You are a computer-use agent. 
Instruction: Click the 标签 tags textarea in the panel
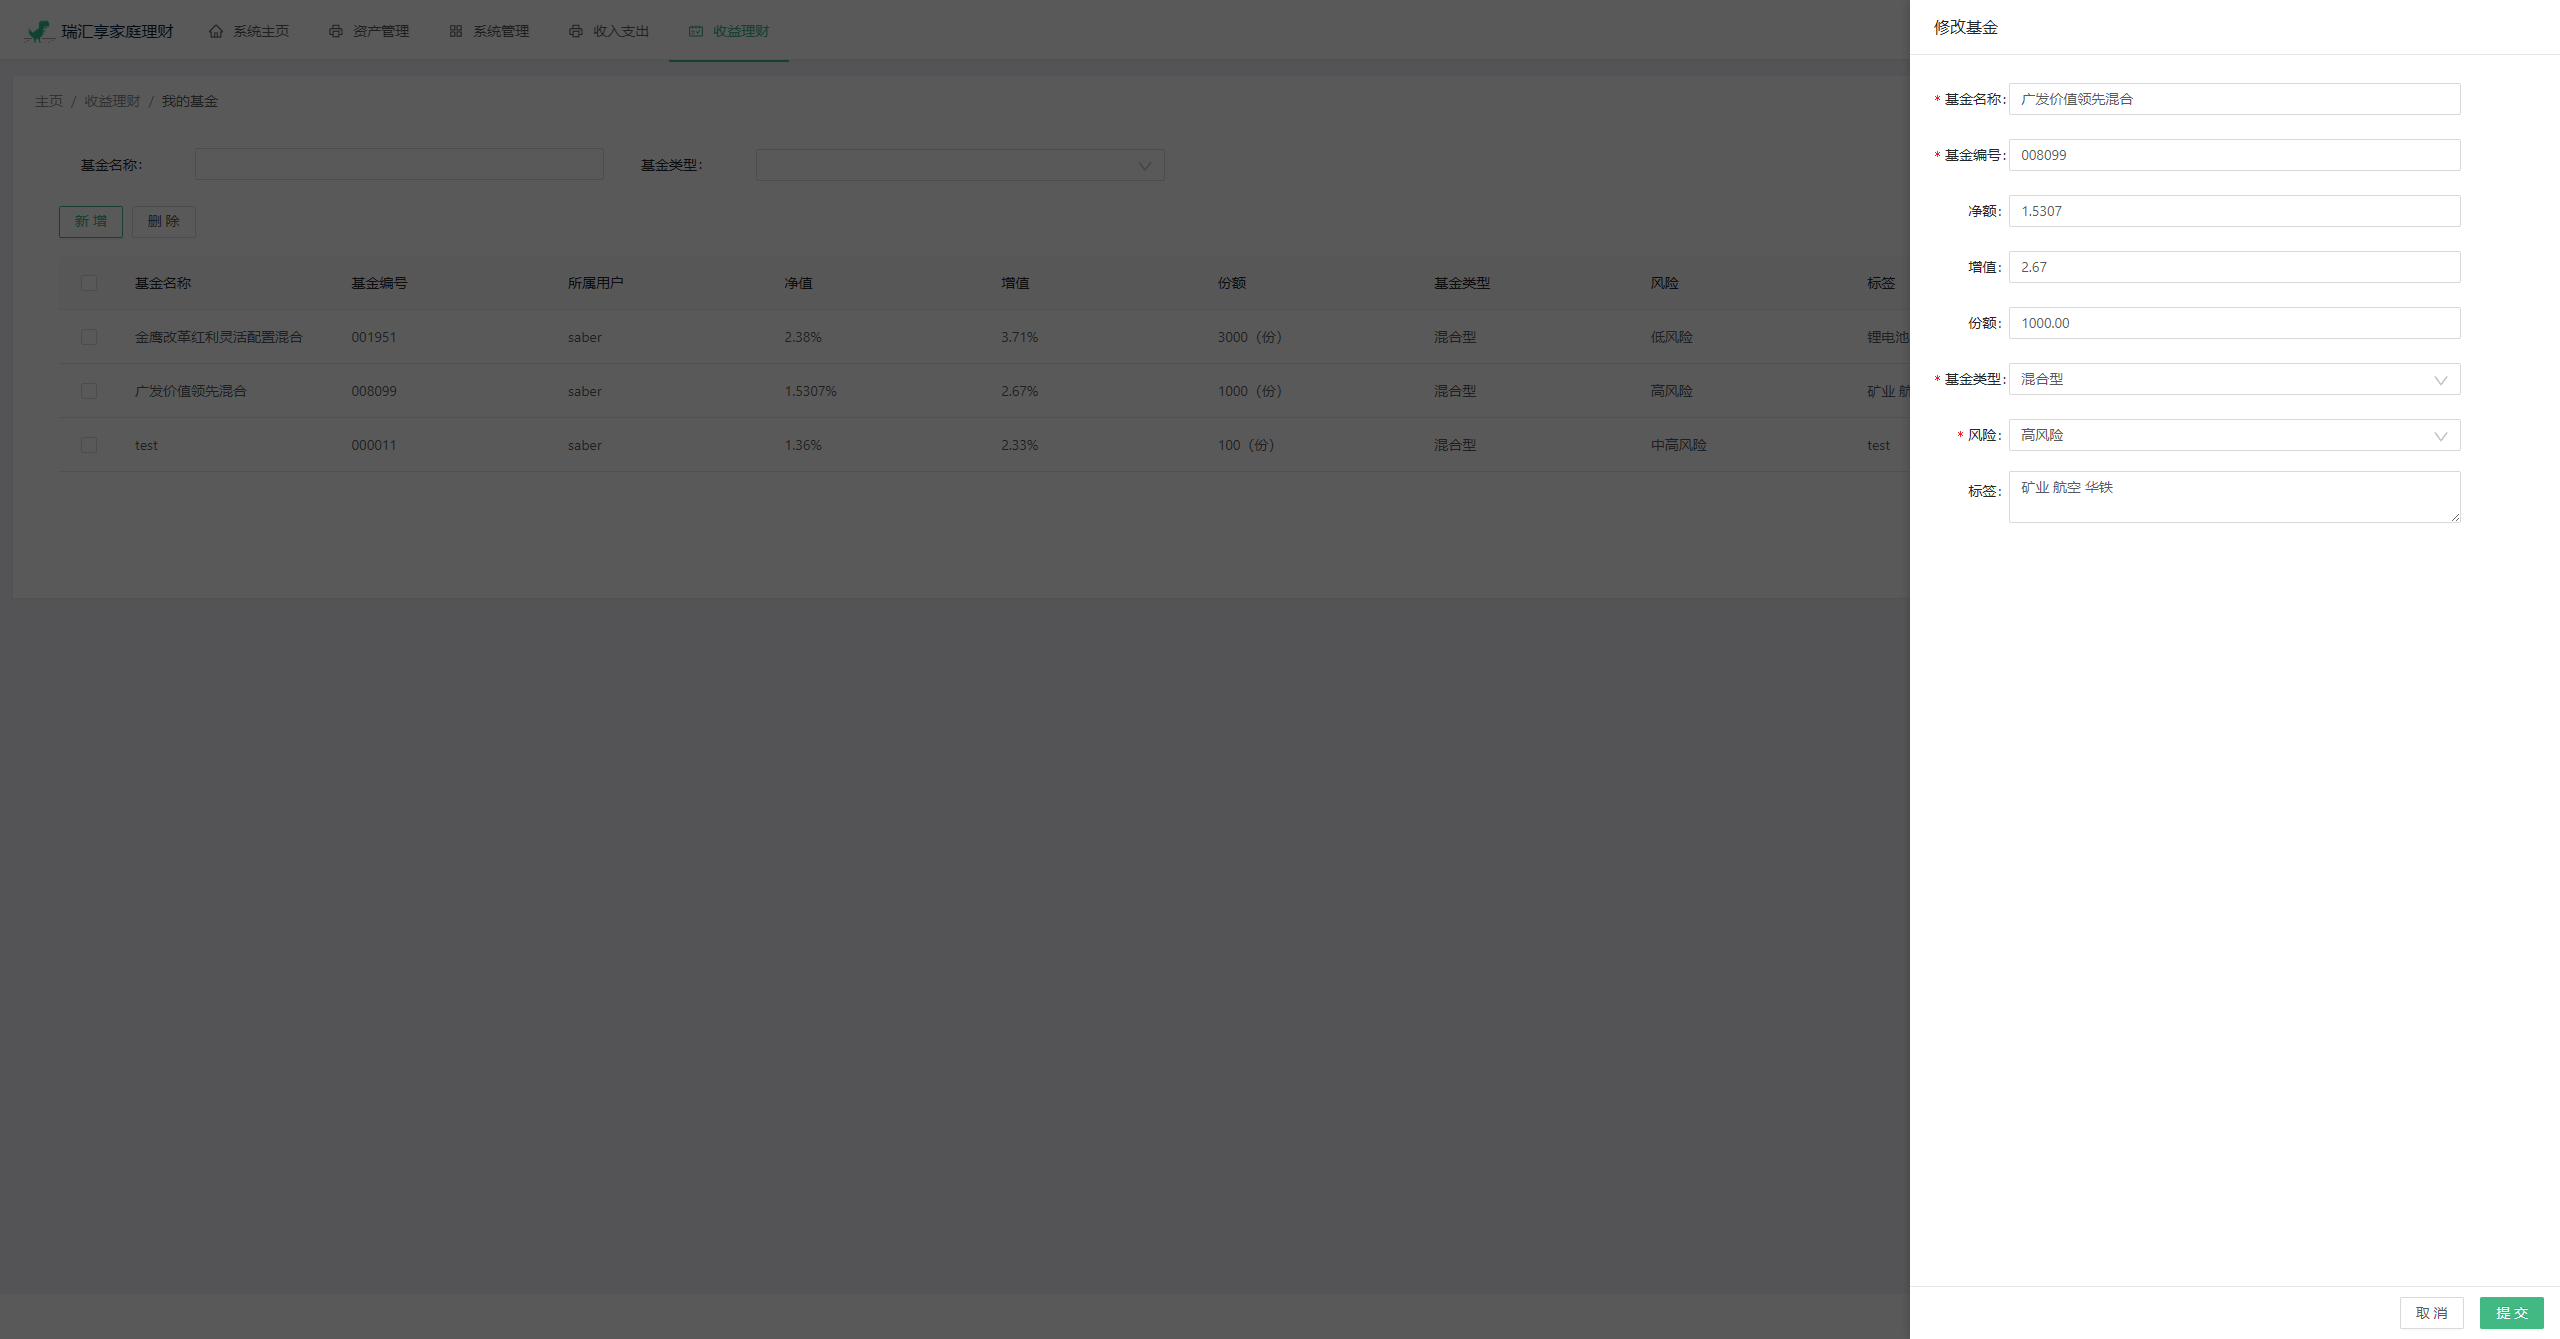(x=2233, y=496)
